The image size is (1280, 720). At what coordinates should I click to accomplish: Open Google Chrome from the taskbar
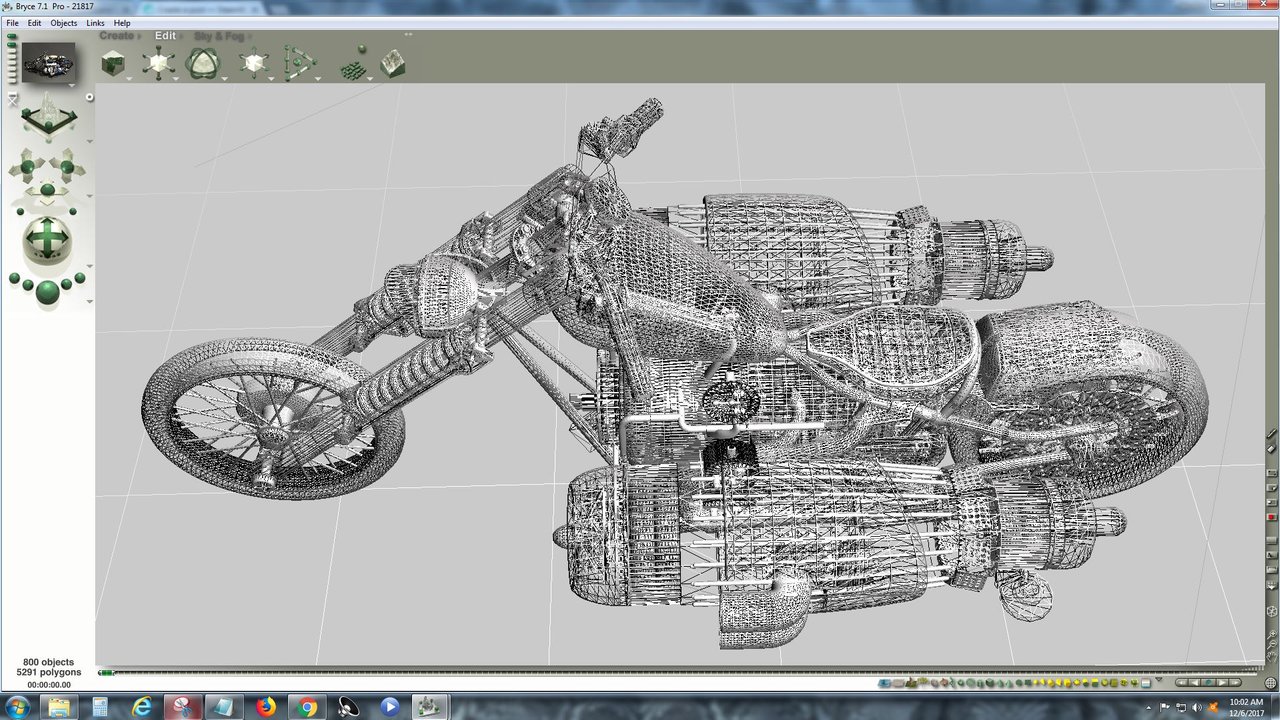tap(307, 707)
